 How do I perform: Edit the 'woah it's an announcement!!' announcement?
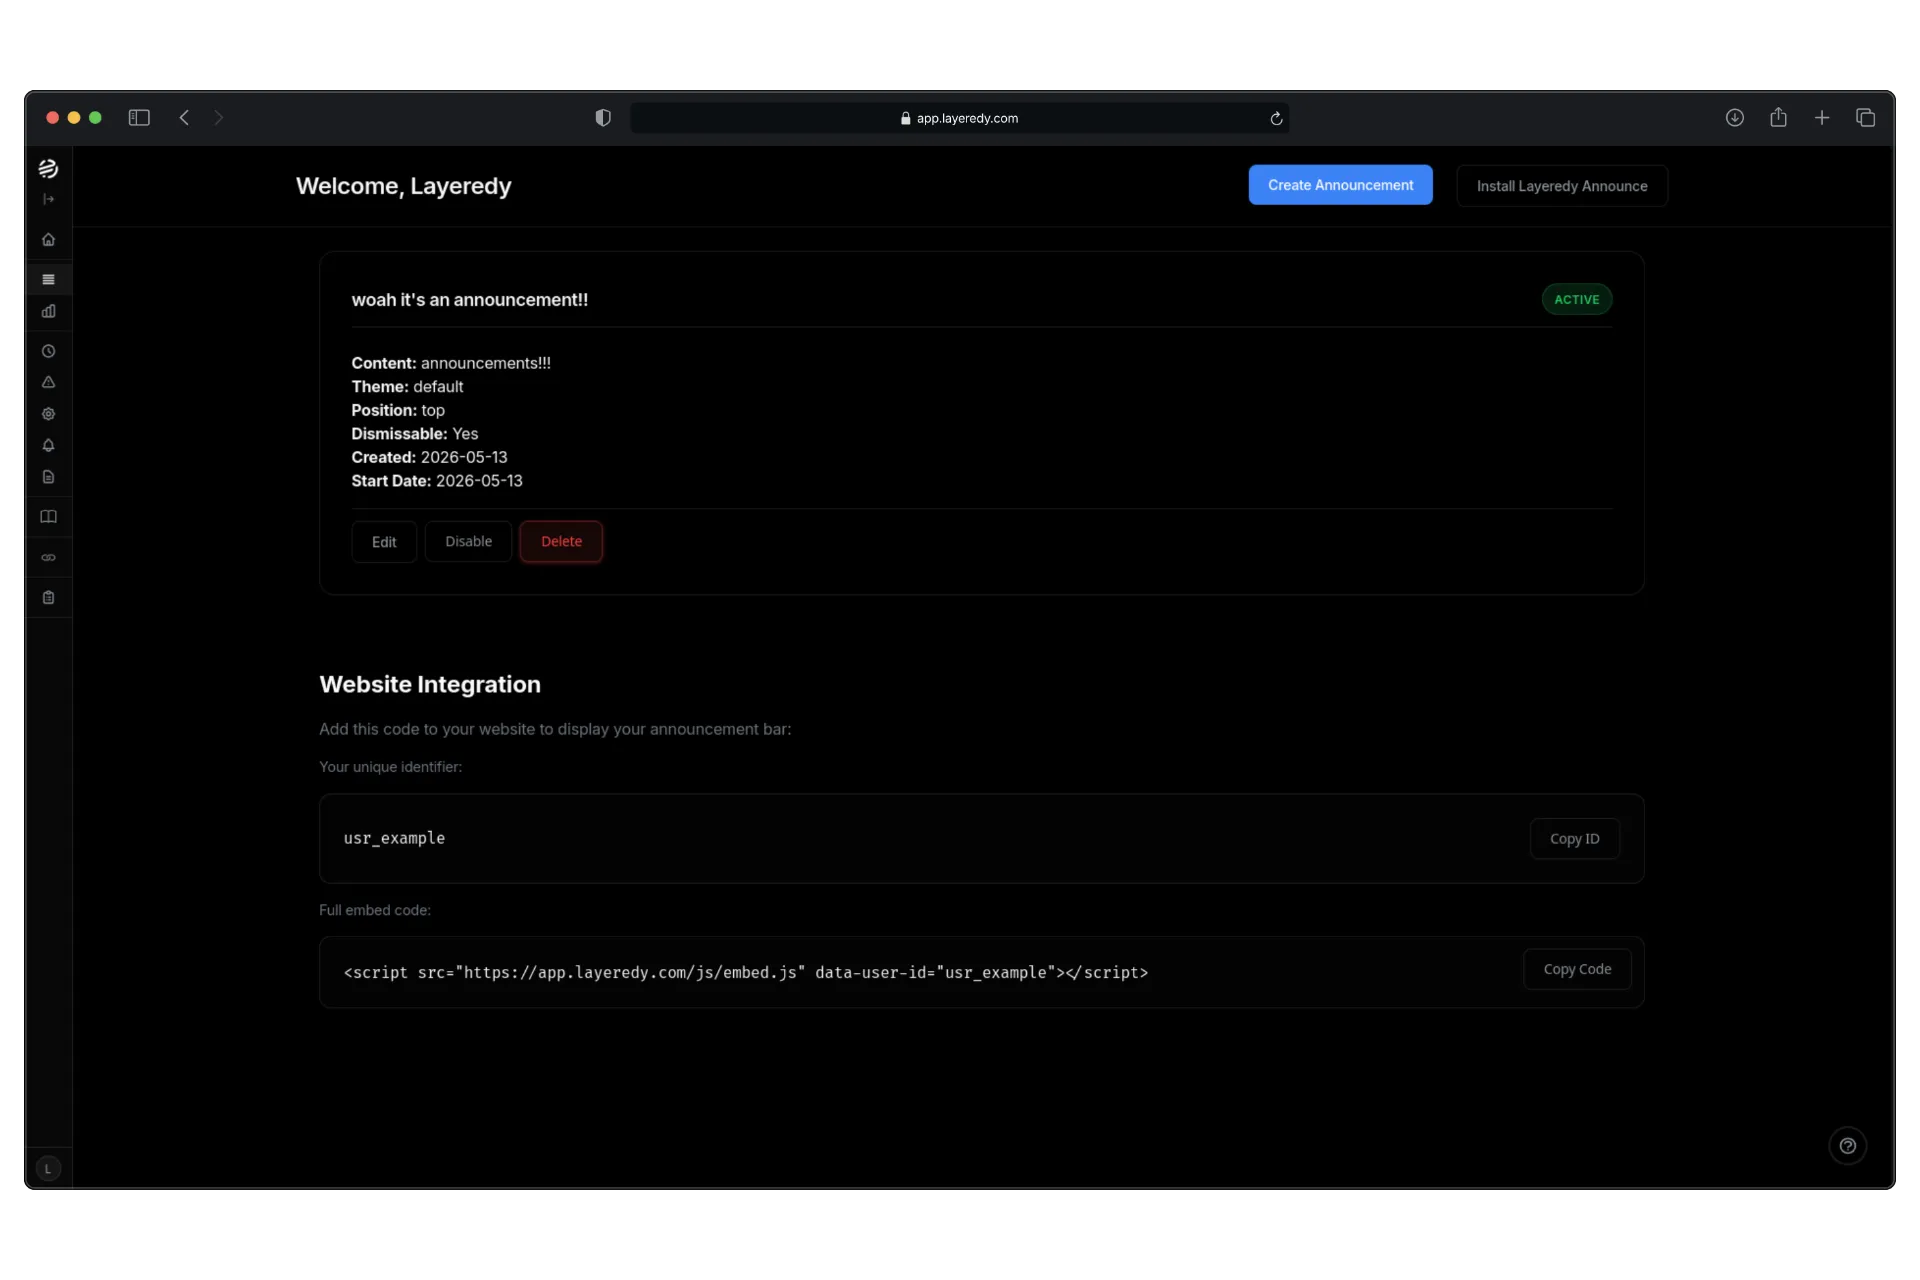tap(384, 542)
